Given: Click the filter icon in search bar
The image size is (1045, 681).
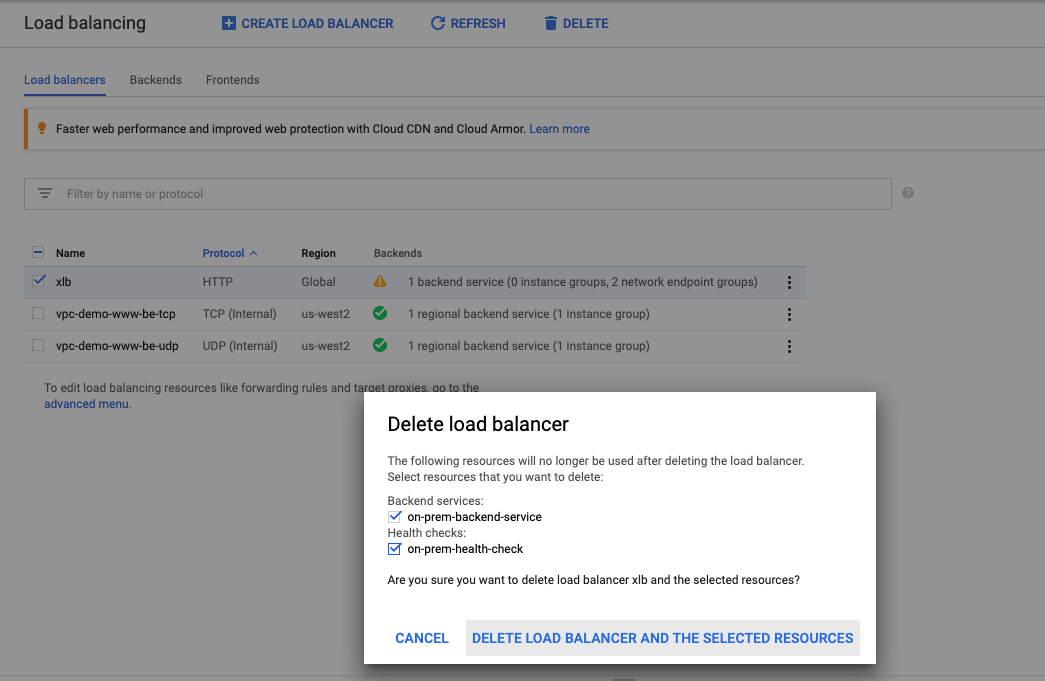Looking at the screenshot, I should [45, 193].
